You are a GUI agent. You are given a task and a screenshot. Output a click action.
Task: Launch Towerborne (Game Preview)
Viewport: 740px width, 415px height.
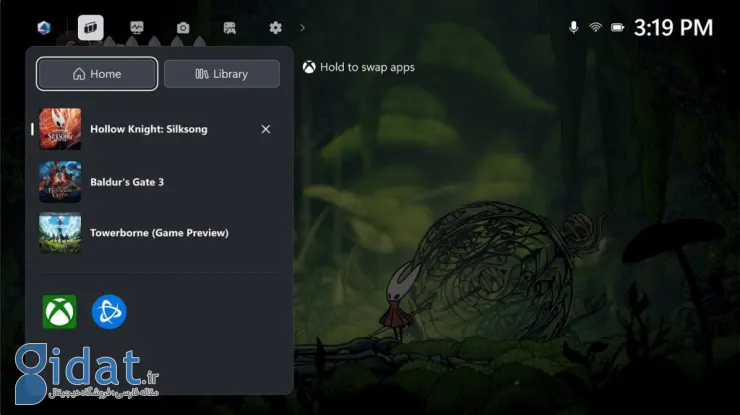pyautogui.click(x=158, y=233)
